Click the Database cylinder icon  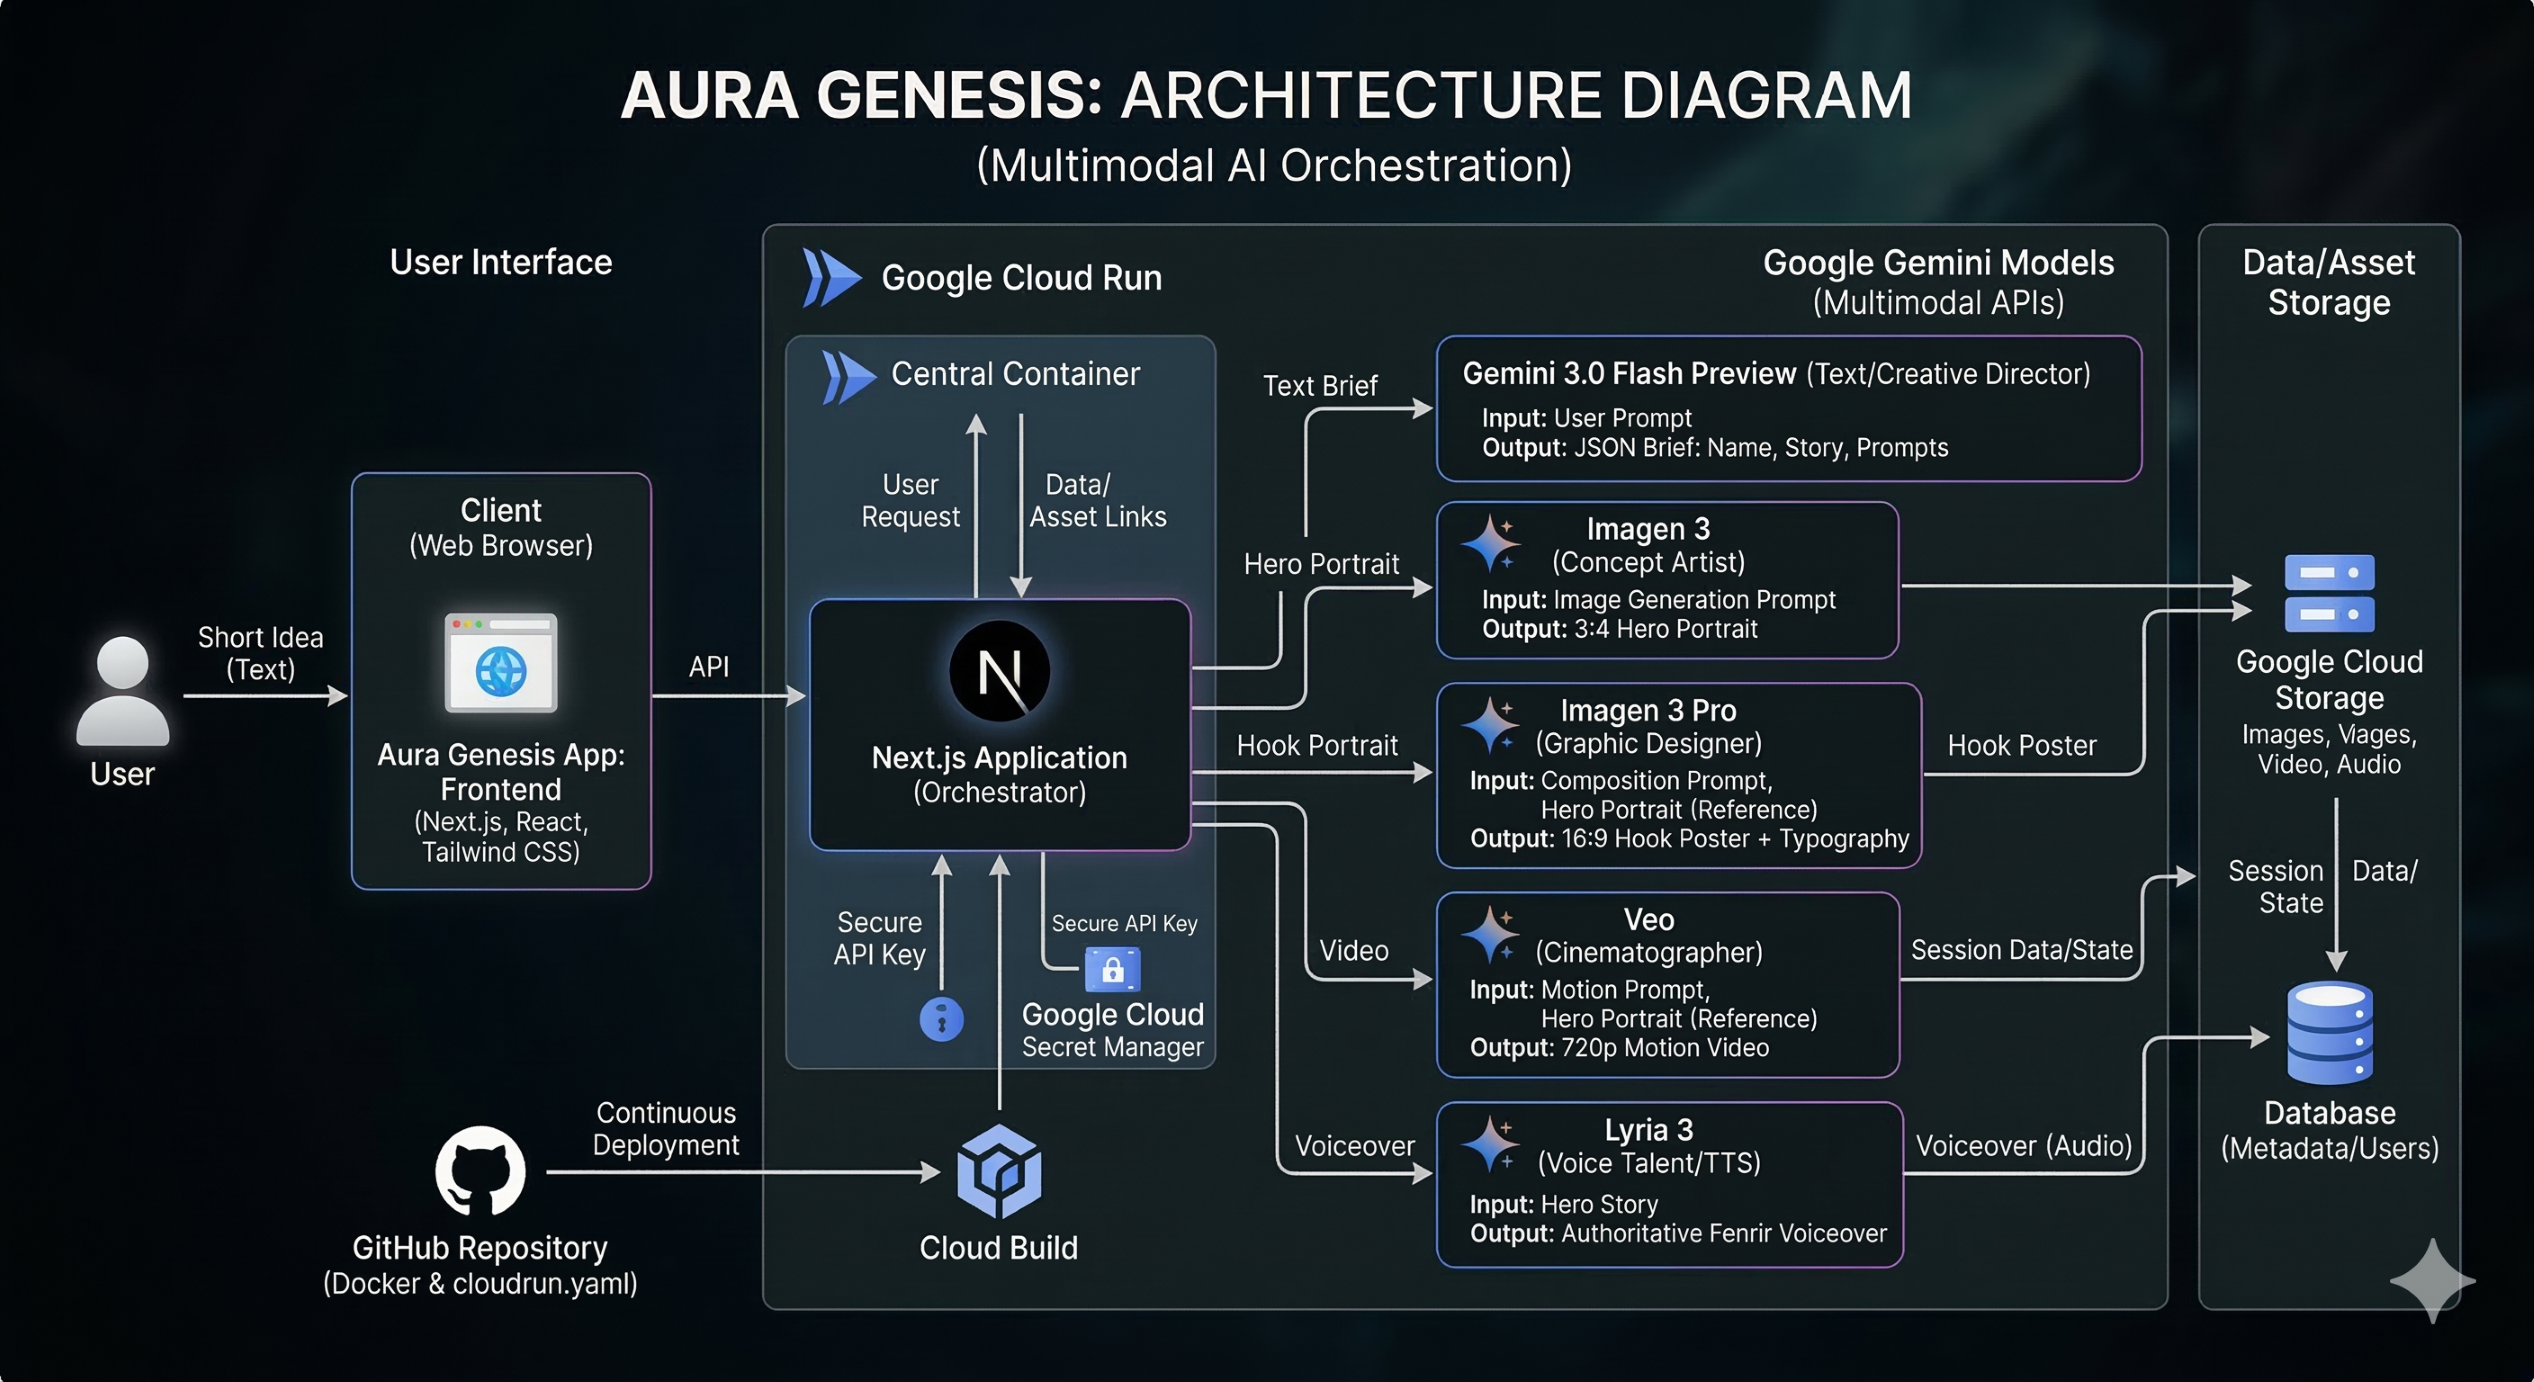[x=2329, y=1033]
